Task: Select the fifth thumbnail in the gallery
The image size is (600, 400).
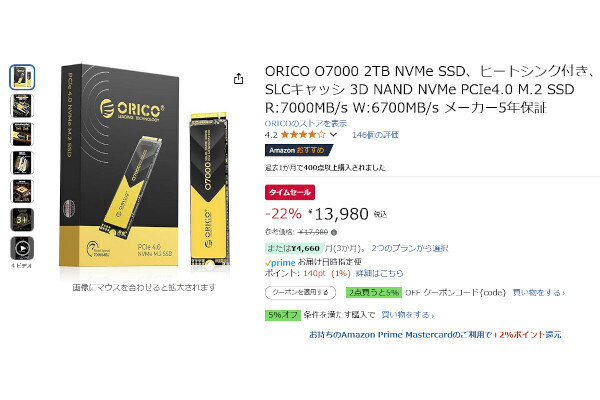Action: (22, 191)
